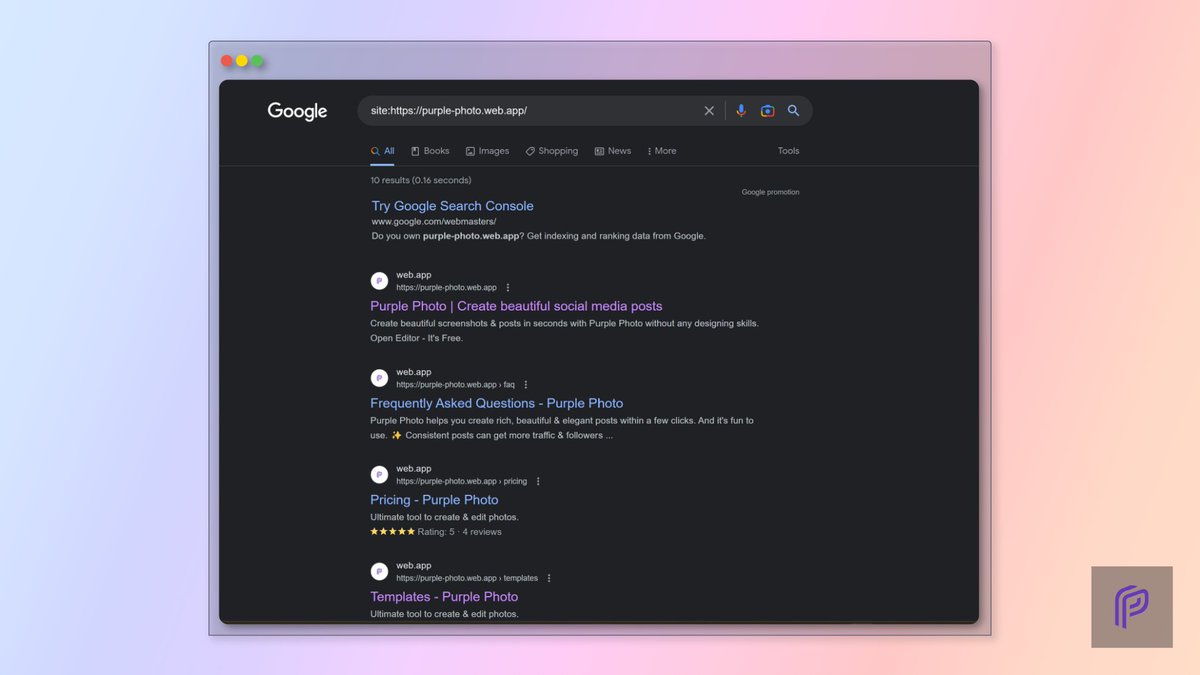Image resolution: width=1200 pixels, height=675 pixels.
Task: Clear the search query with X icon
Action: (709, 111)
